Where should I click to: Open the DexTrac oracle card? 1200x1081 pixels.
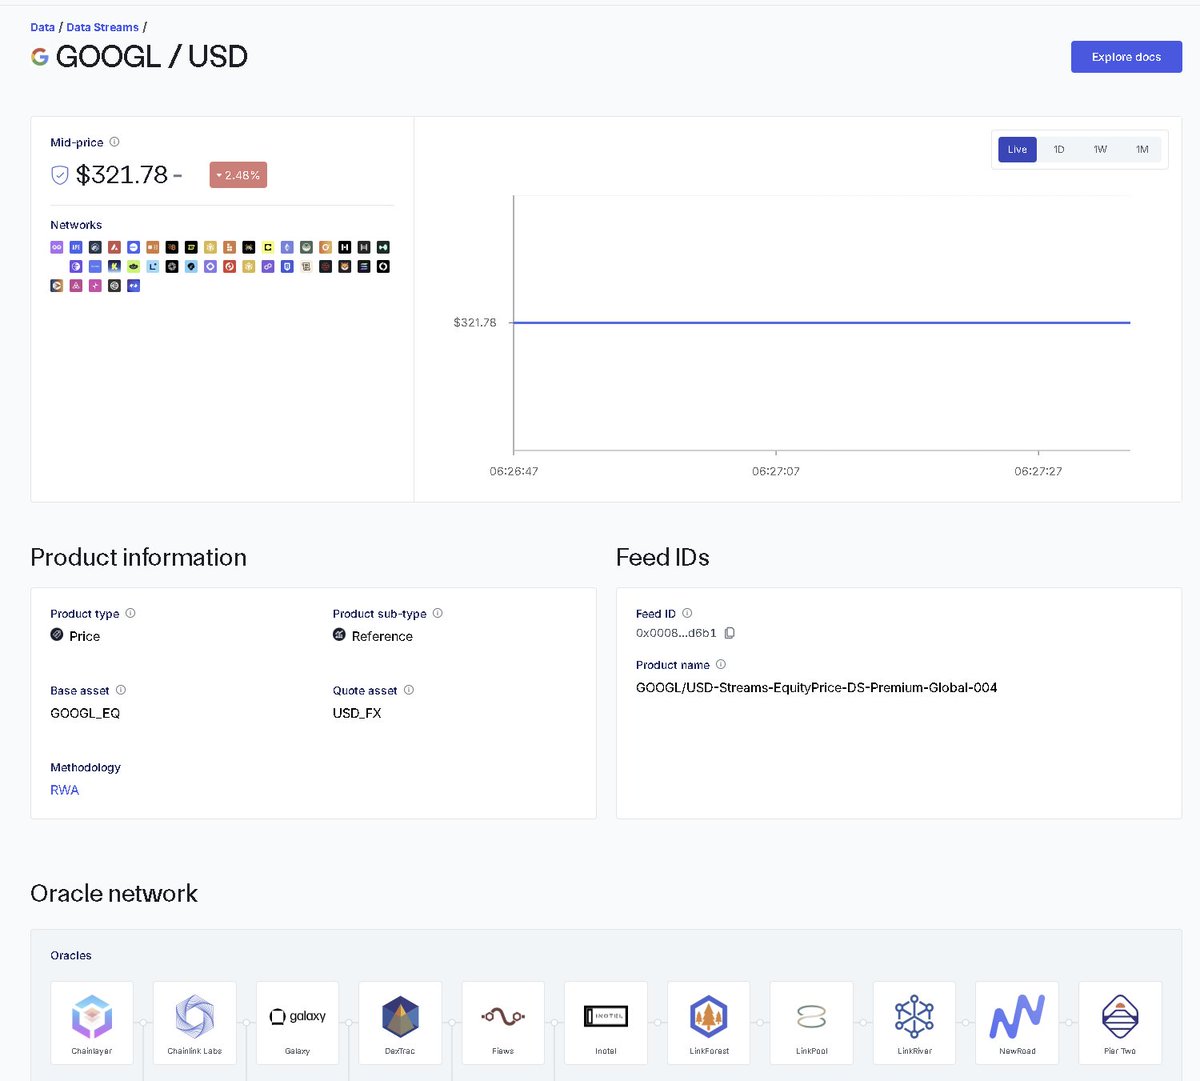click(400, 1022)
